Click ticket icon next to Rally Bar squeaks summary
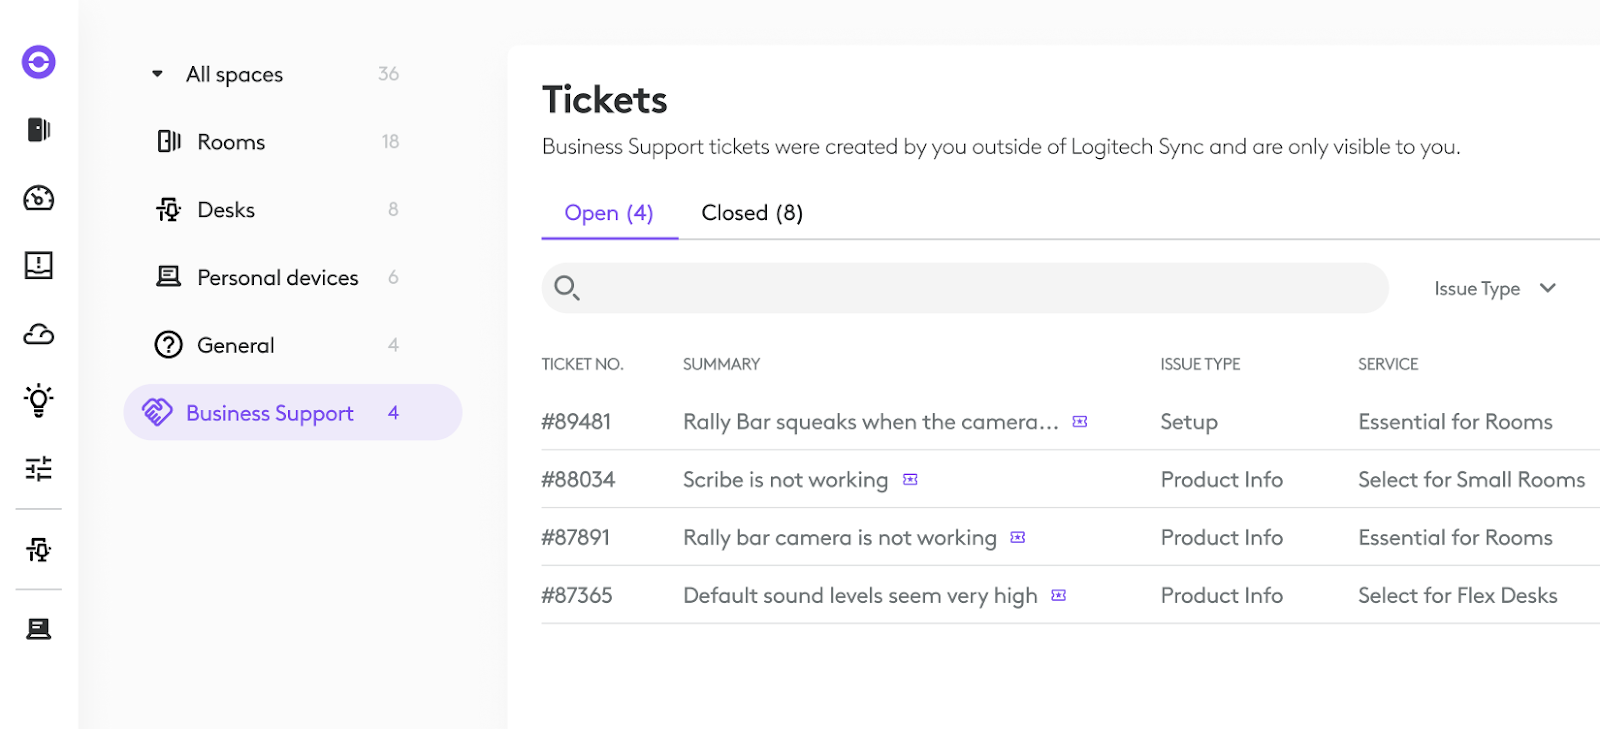Image resolution: width=1600 pixels, height=729 pixels. pyautogui.click(x=1080, y=422)
